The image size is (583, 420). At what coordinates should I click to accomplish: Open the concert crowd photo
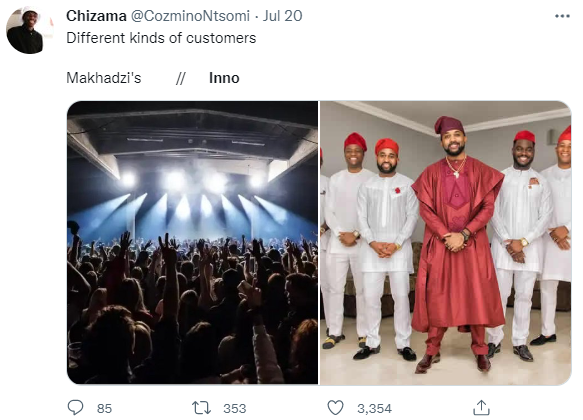(193, 242)
